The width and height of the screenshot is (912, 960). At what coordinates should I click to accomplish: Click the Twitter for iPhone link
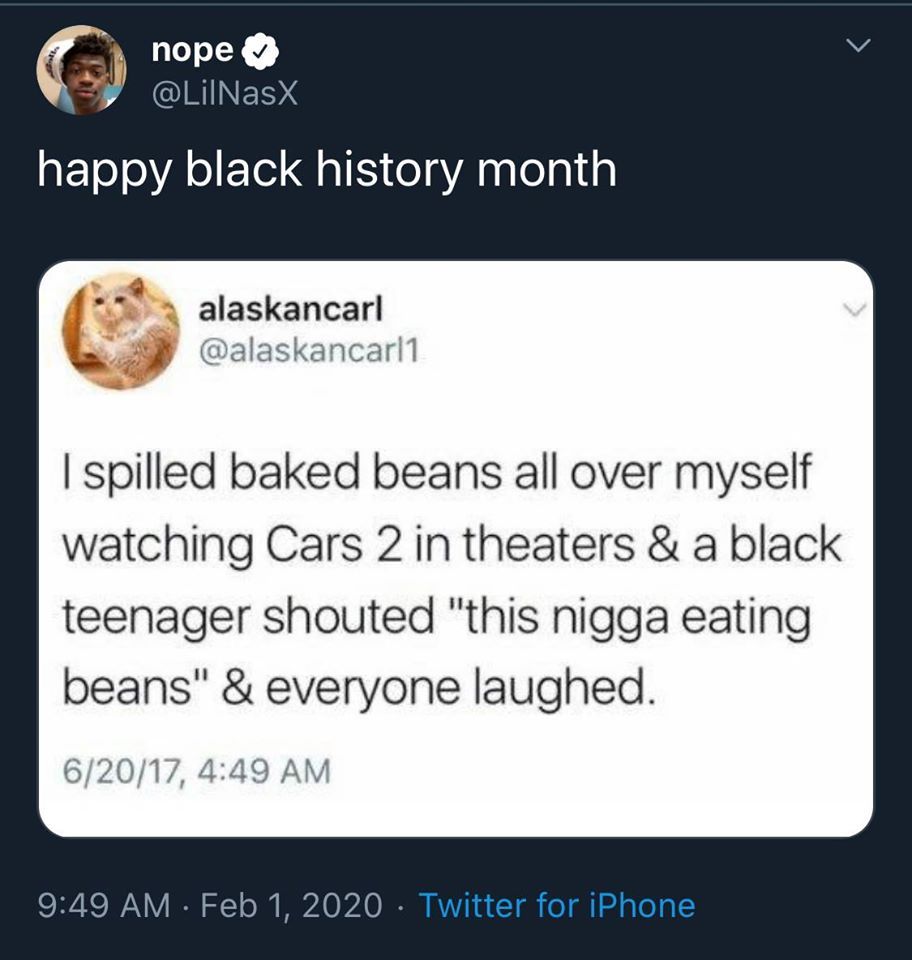tap(557, 905)
